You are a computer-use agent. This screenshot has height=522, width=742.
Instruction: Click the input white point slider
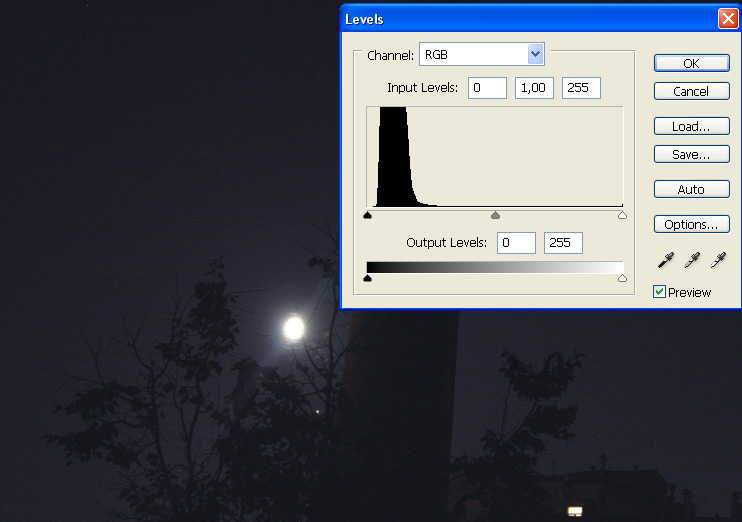pos(622,215)
